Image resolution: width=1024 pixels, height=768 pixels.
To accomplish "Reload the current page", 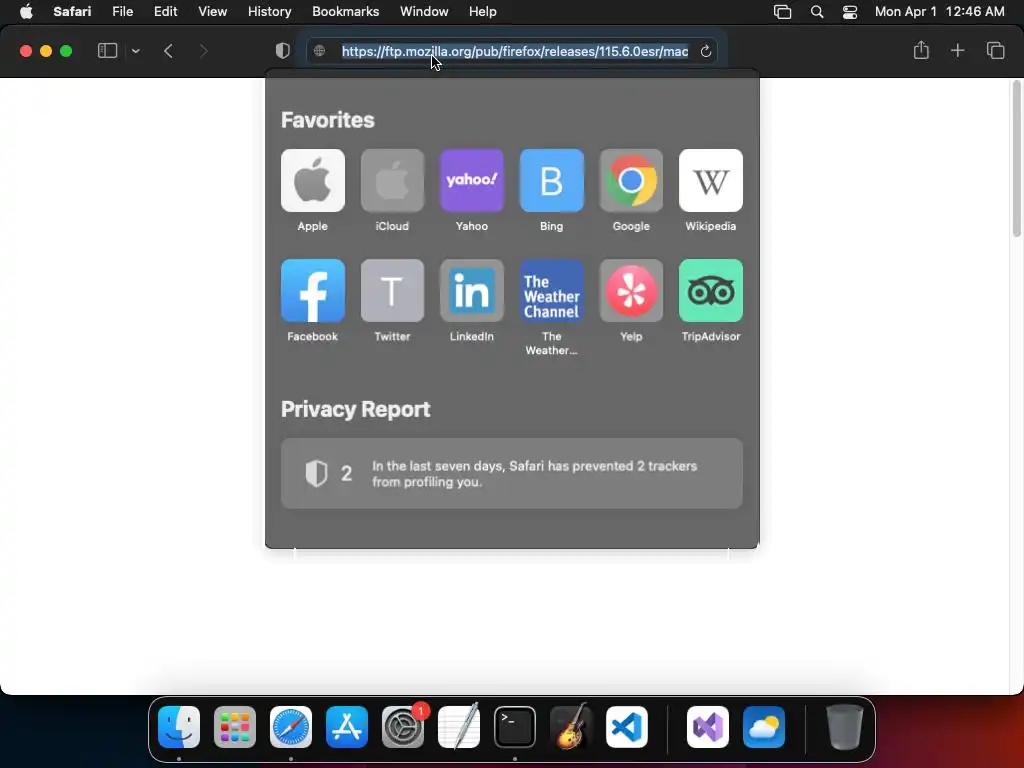I will point(705,51).
